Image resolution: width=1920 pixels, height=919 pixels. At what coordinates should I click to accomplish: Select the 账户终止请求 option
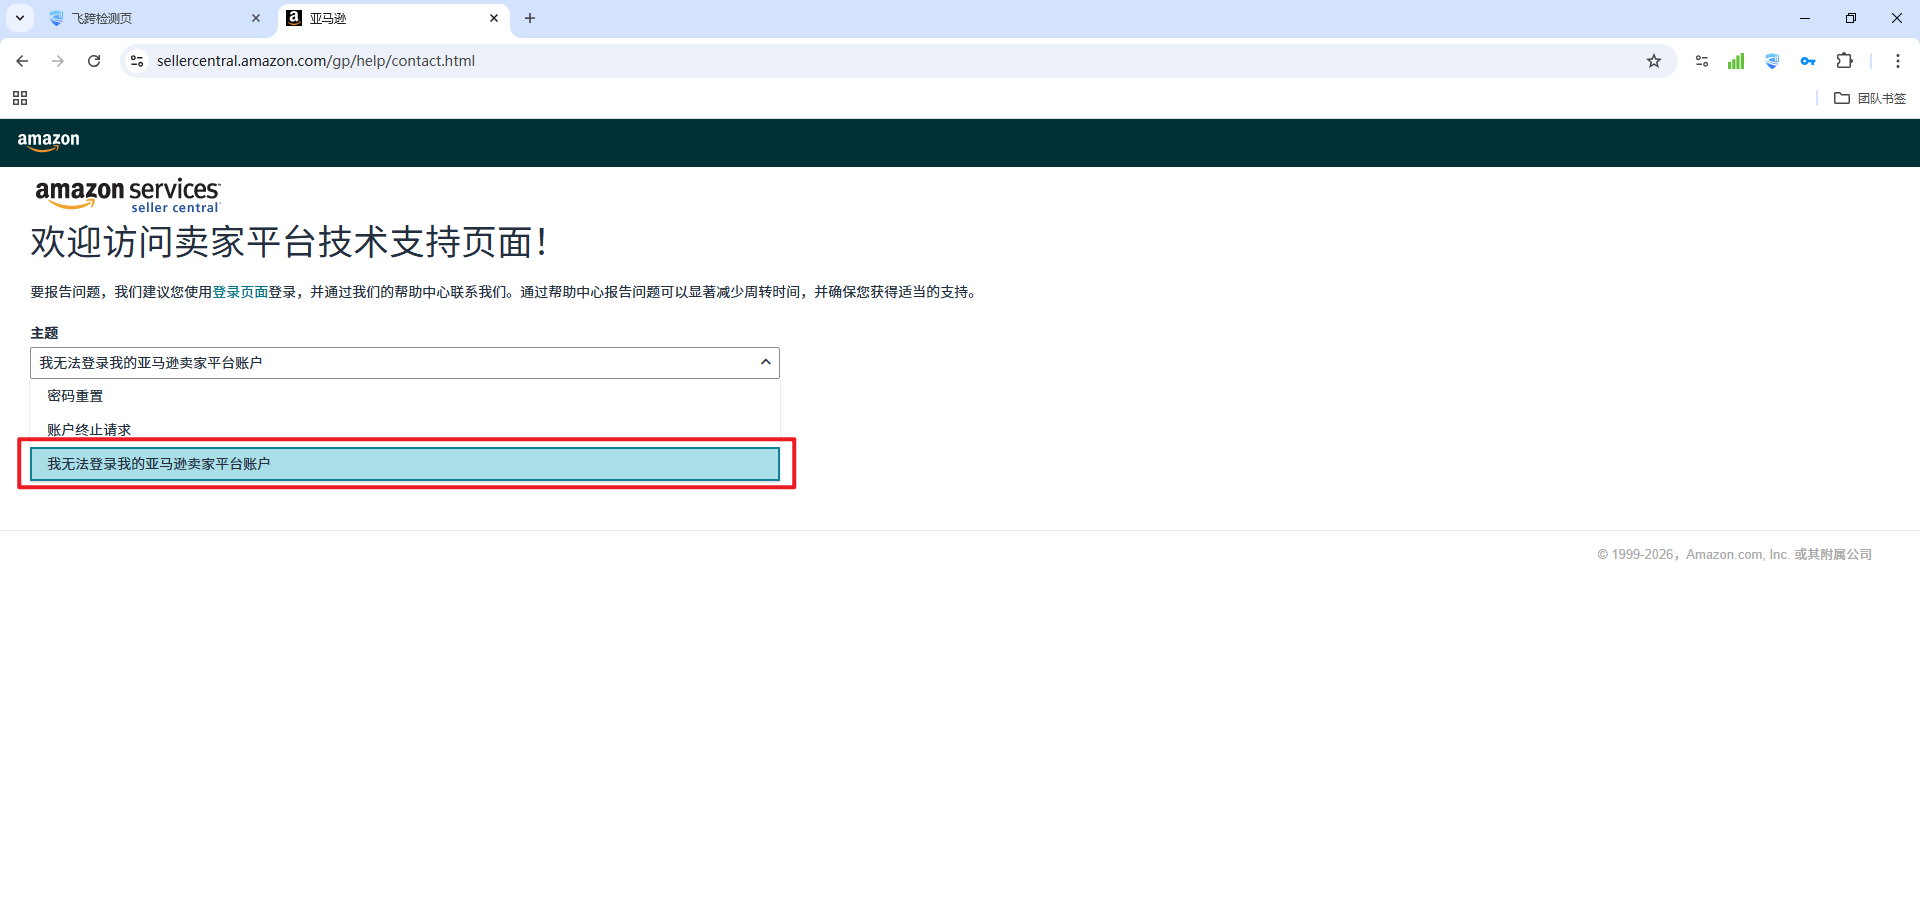point(405,430)
